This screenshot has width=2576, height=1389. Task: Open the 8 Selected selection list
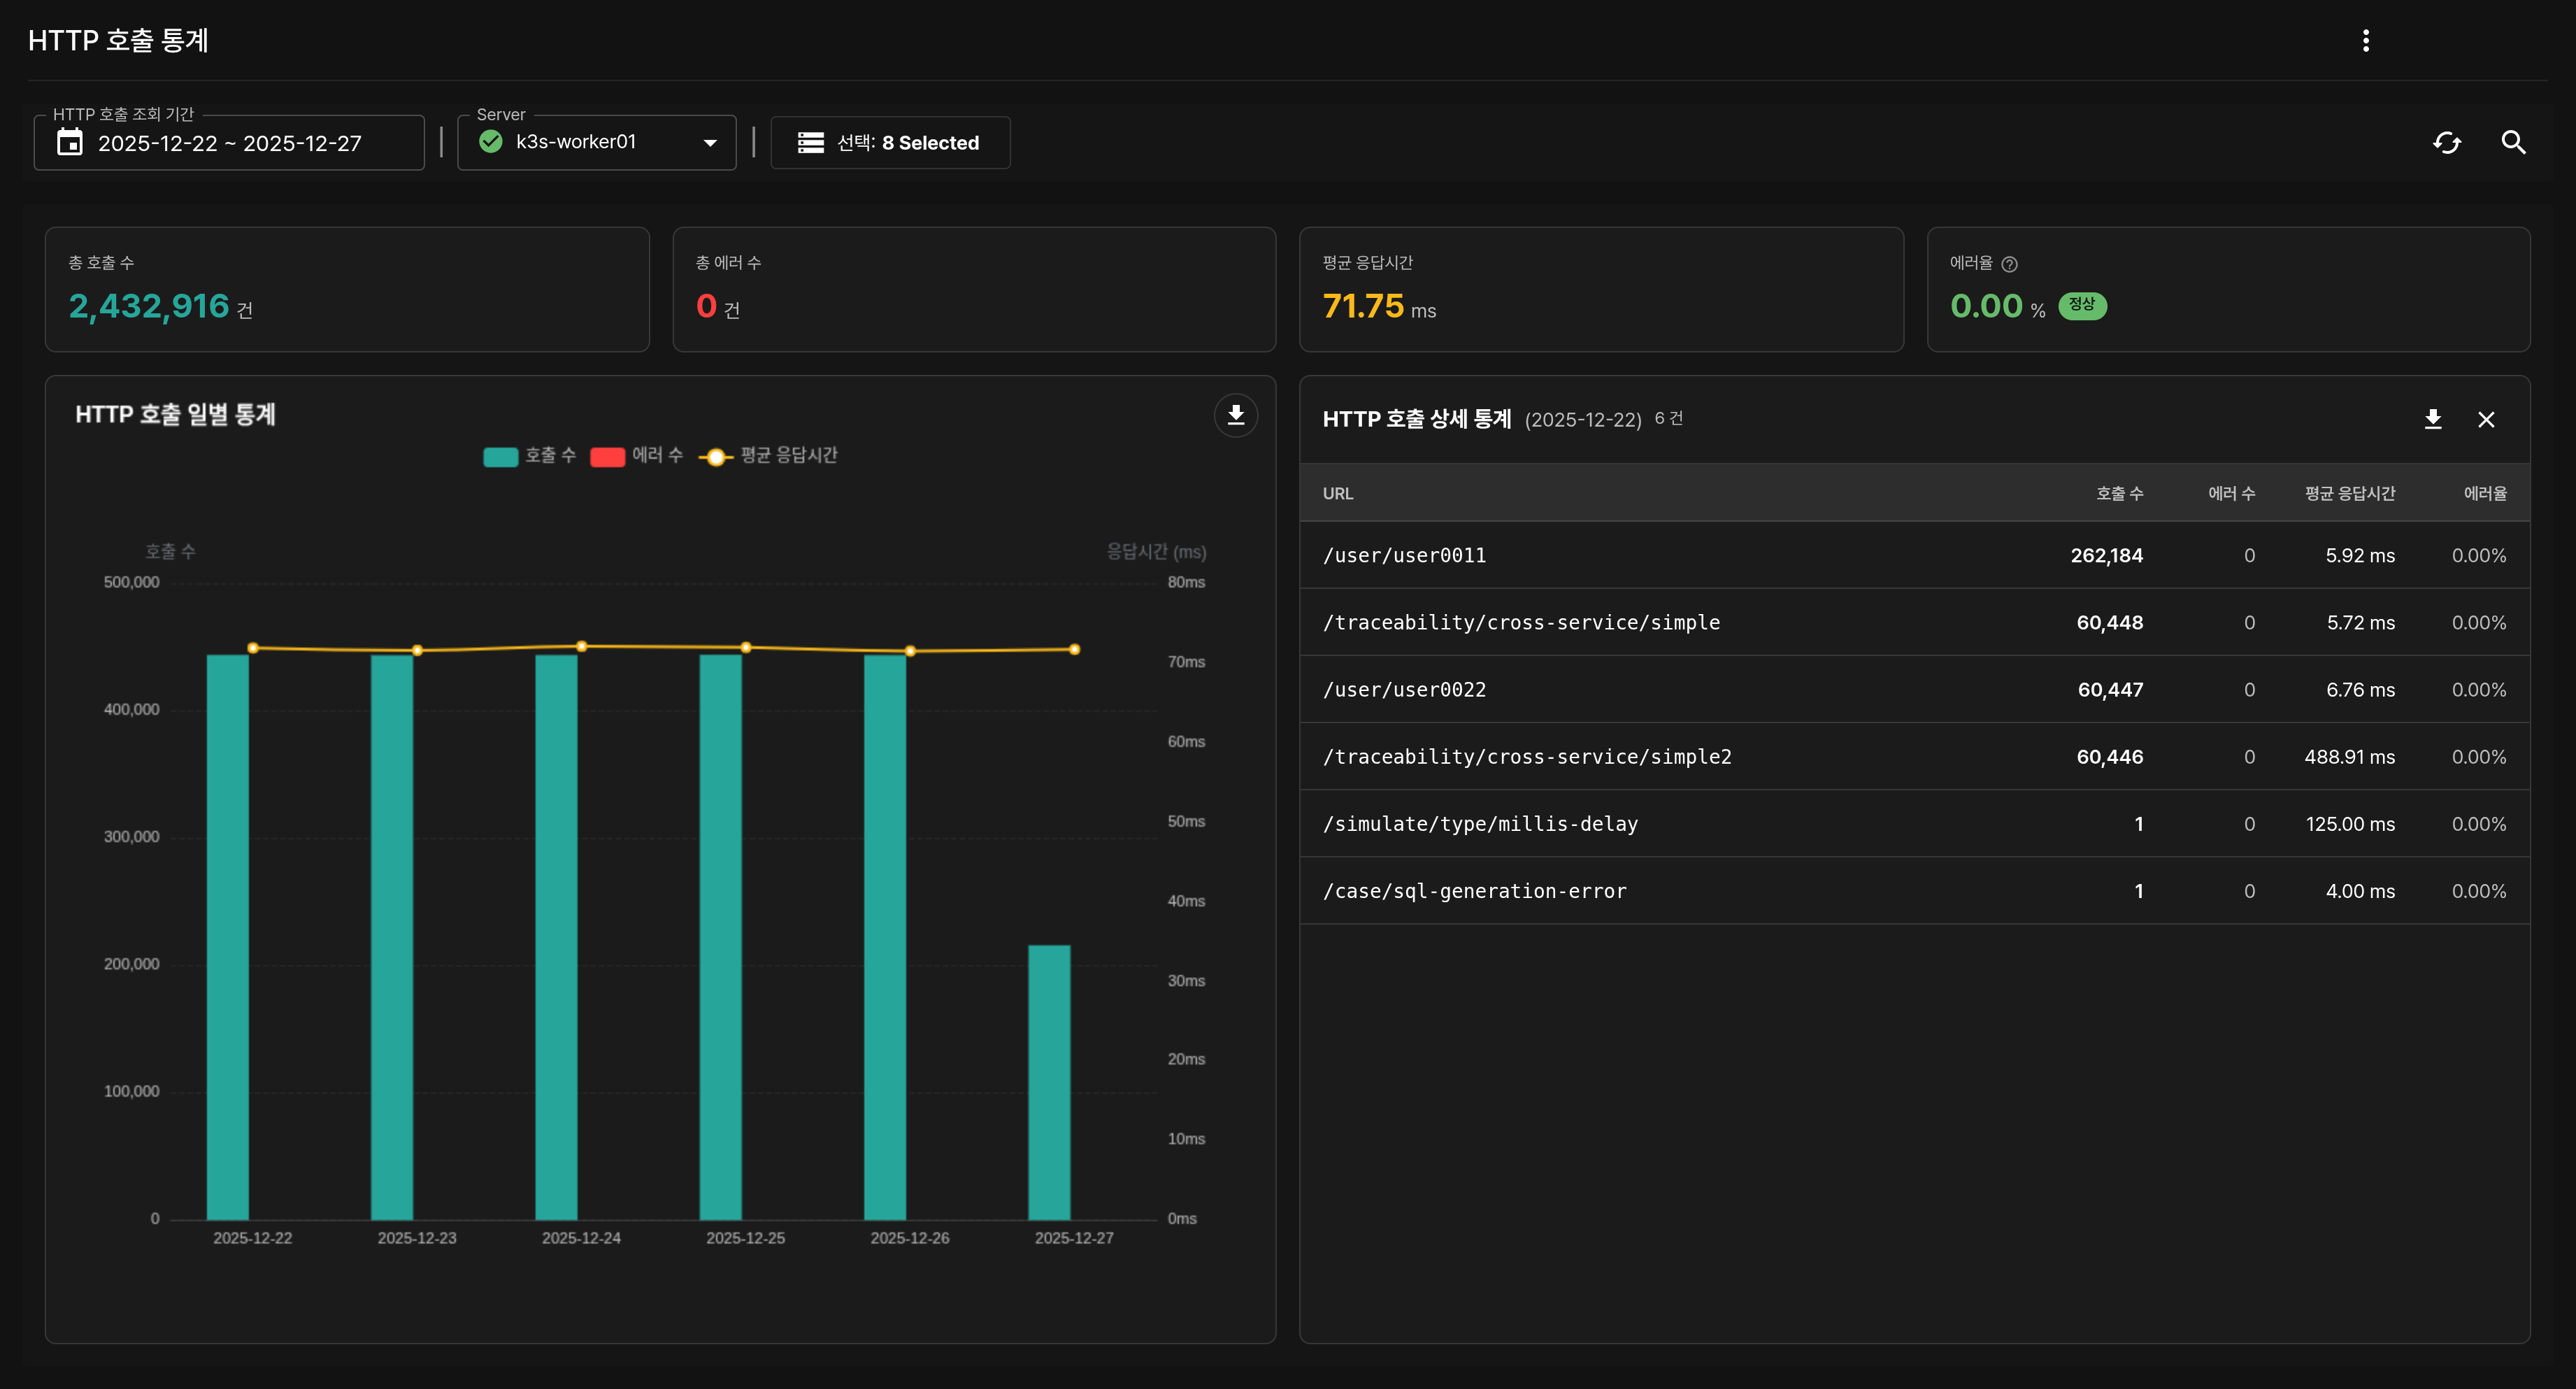[x=890, y=143]
